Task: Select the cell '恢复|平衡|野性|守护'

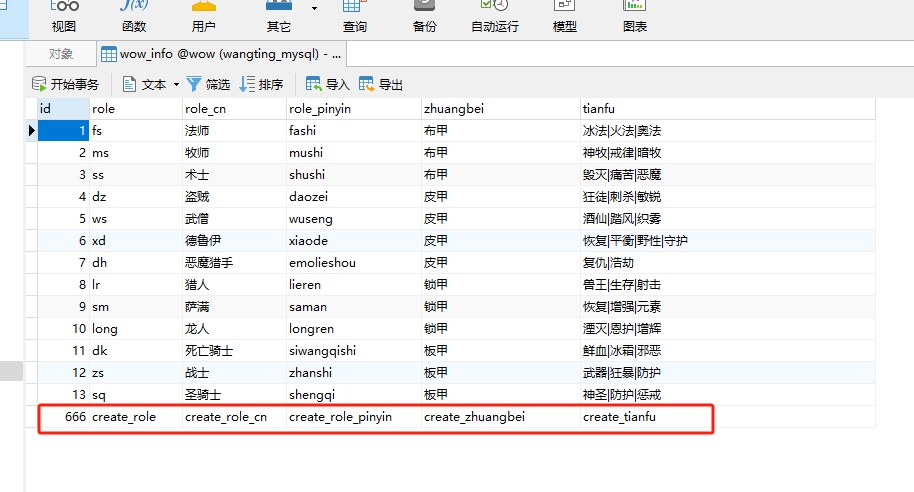Action: [x=728, y=241]
